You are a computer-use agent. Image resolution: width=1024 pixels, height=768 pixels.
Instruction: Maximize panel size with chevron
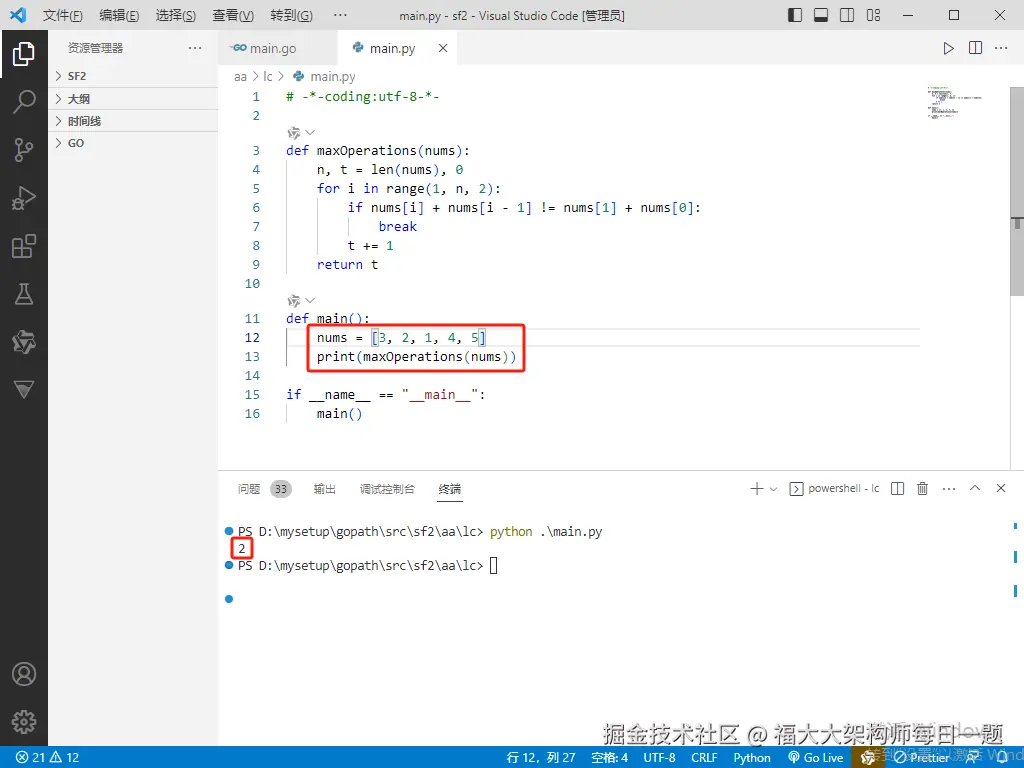click(x=974, y=488)
